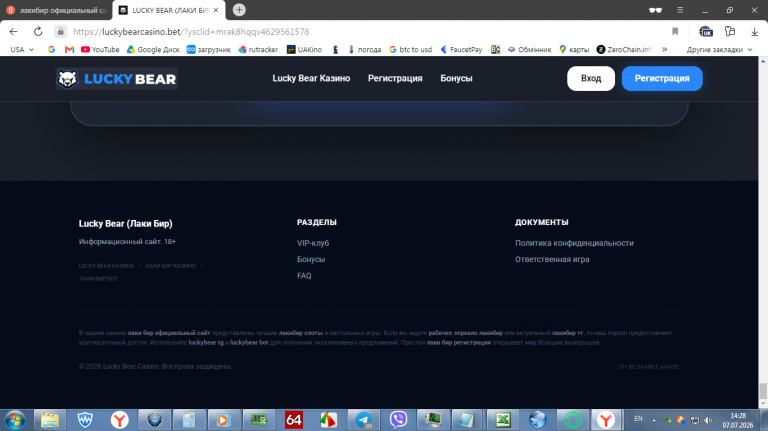The image size is (768, 431).
Task: Open Политика конфиденциальности link
Action: [574, 243]
